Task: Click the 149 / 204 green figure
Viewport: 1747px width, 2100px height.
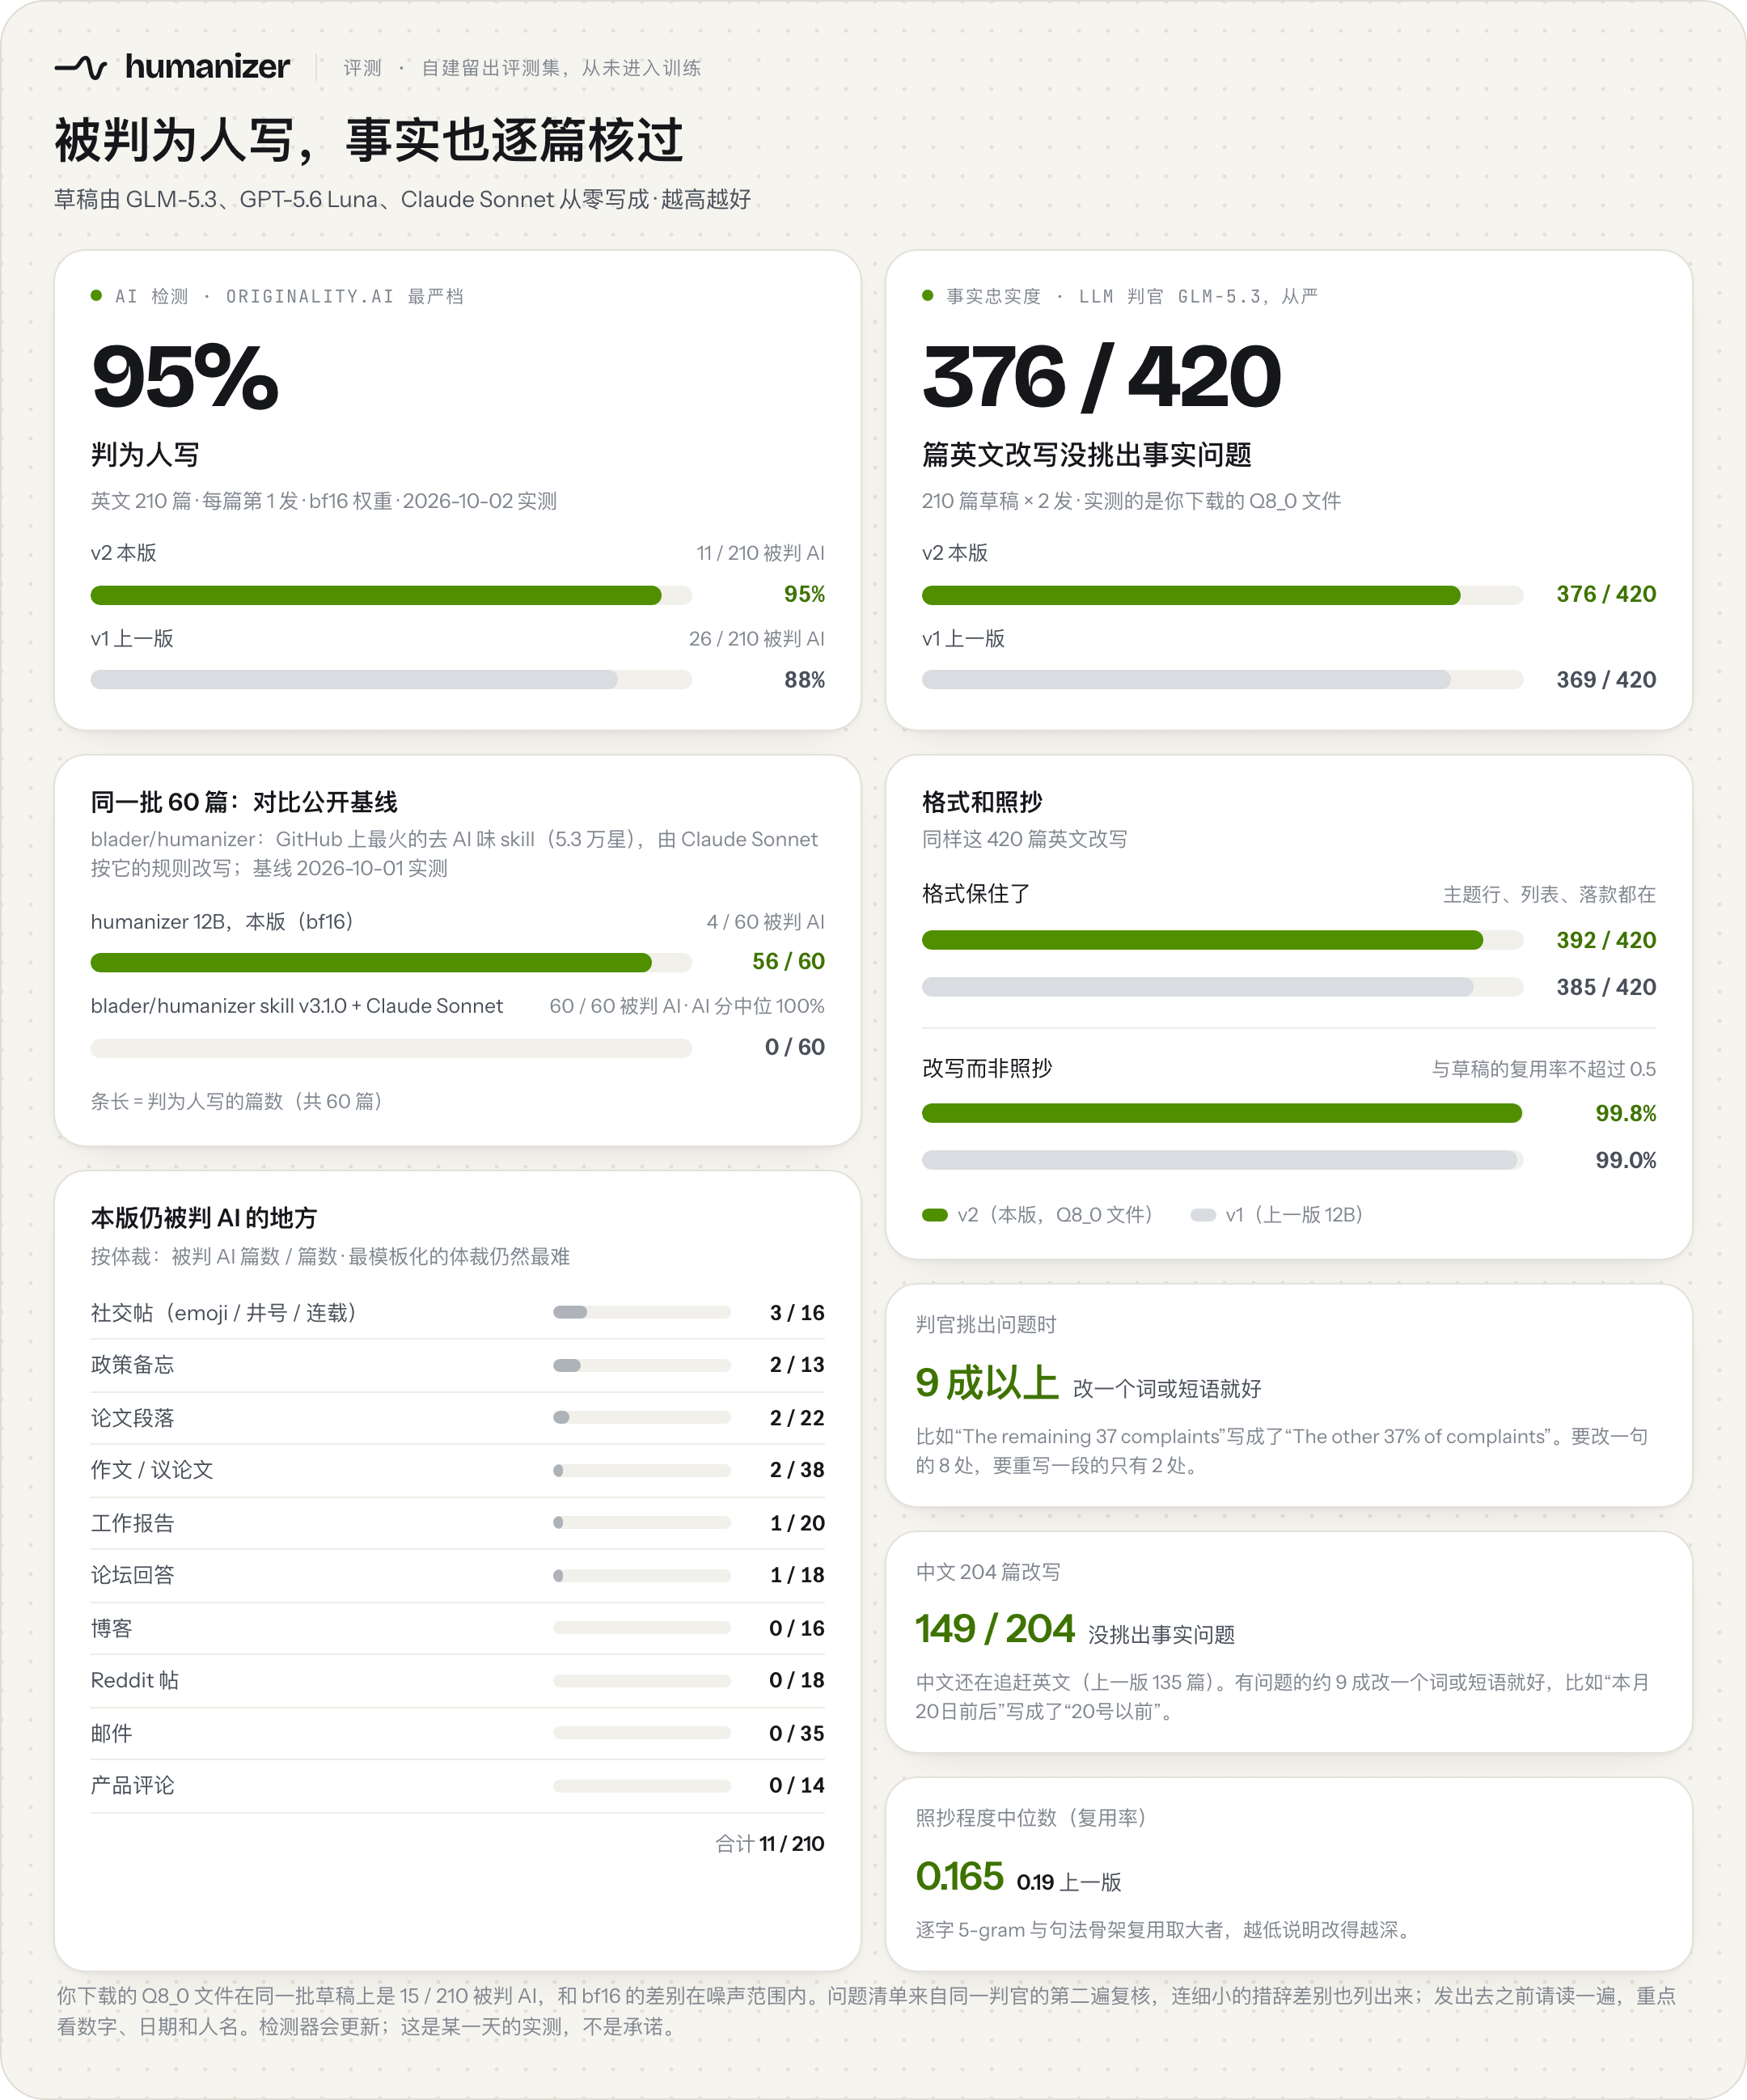Action: (995, 1629)
